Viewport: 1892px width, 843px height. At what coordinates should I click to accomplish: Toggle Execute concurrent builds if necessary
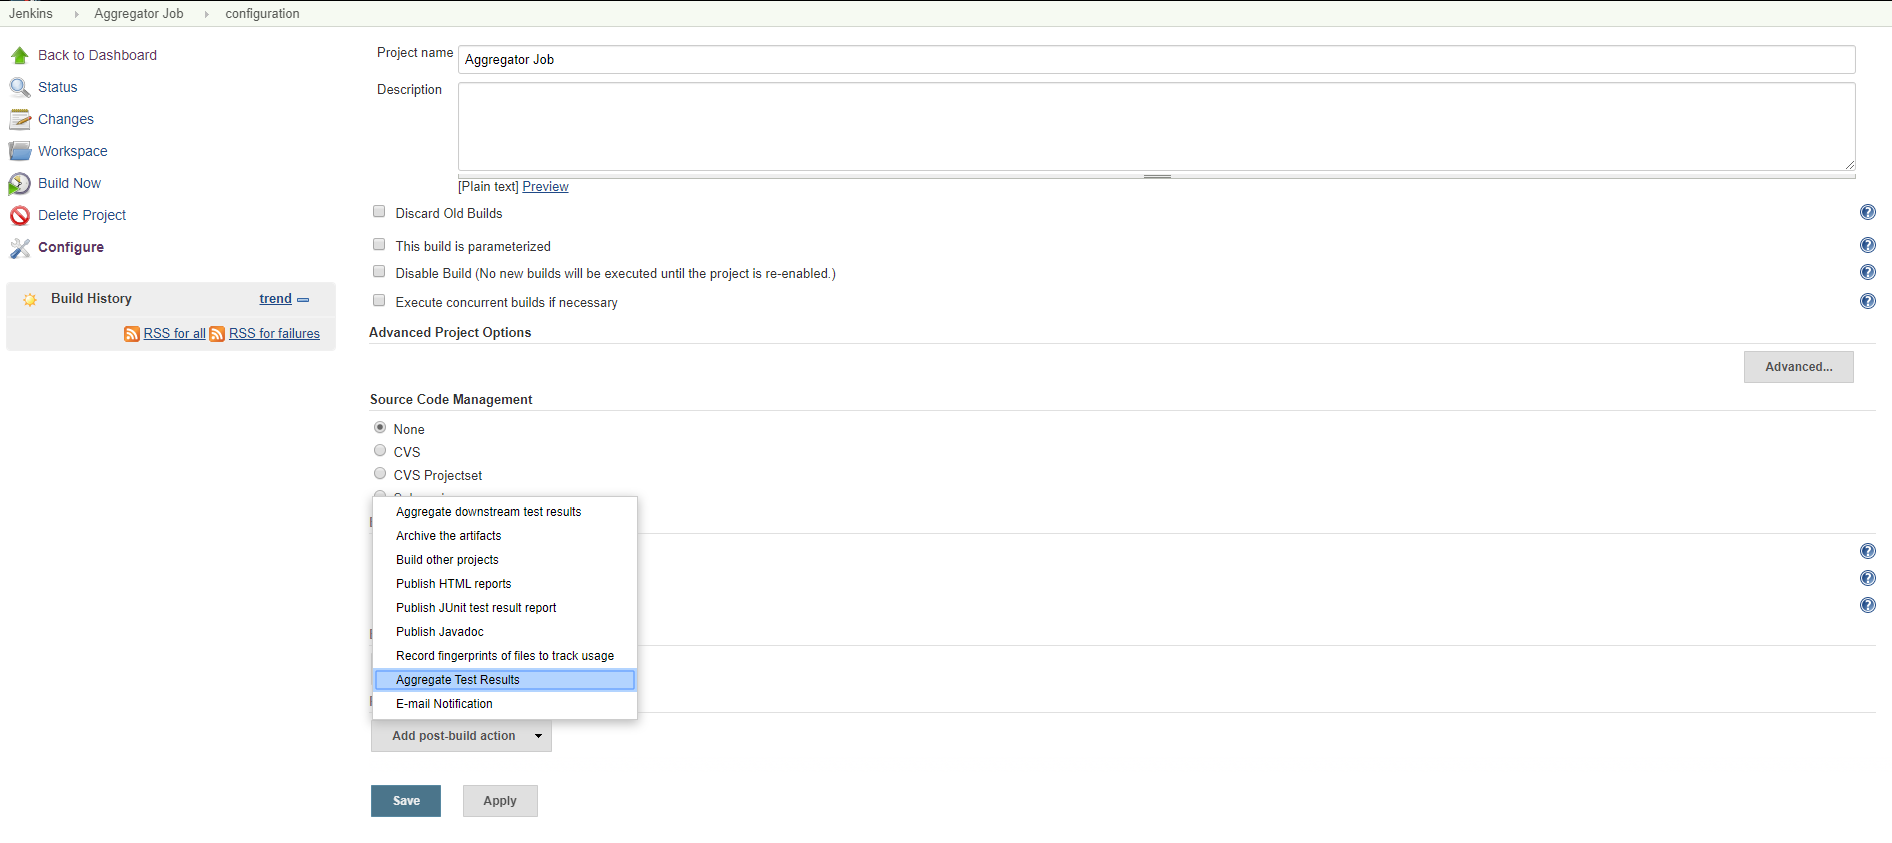pos(379,301)
